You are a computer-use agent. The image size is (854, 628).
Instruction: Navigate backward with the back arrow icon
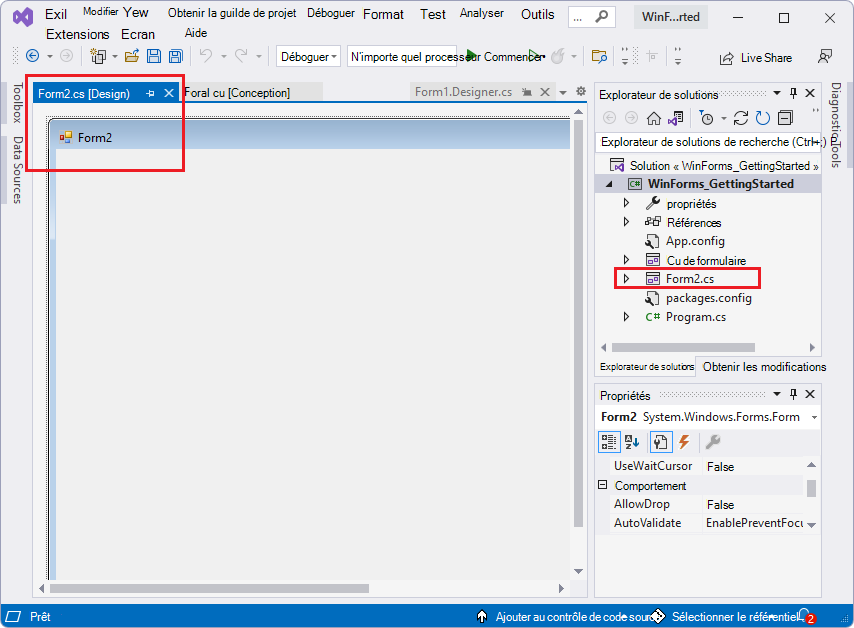[33, 56]
